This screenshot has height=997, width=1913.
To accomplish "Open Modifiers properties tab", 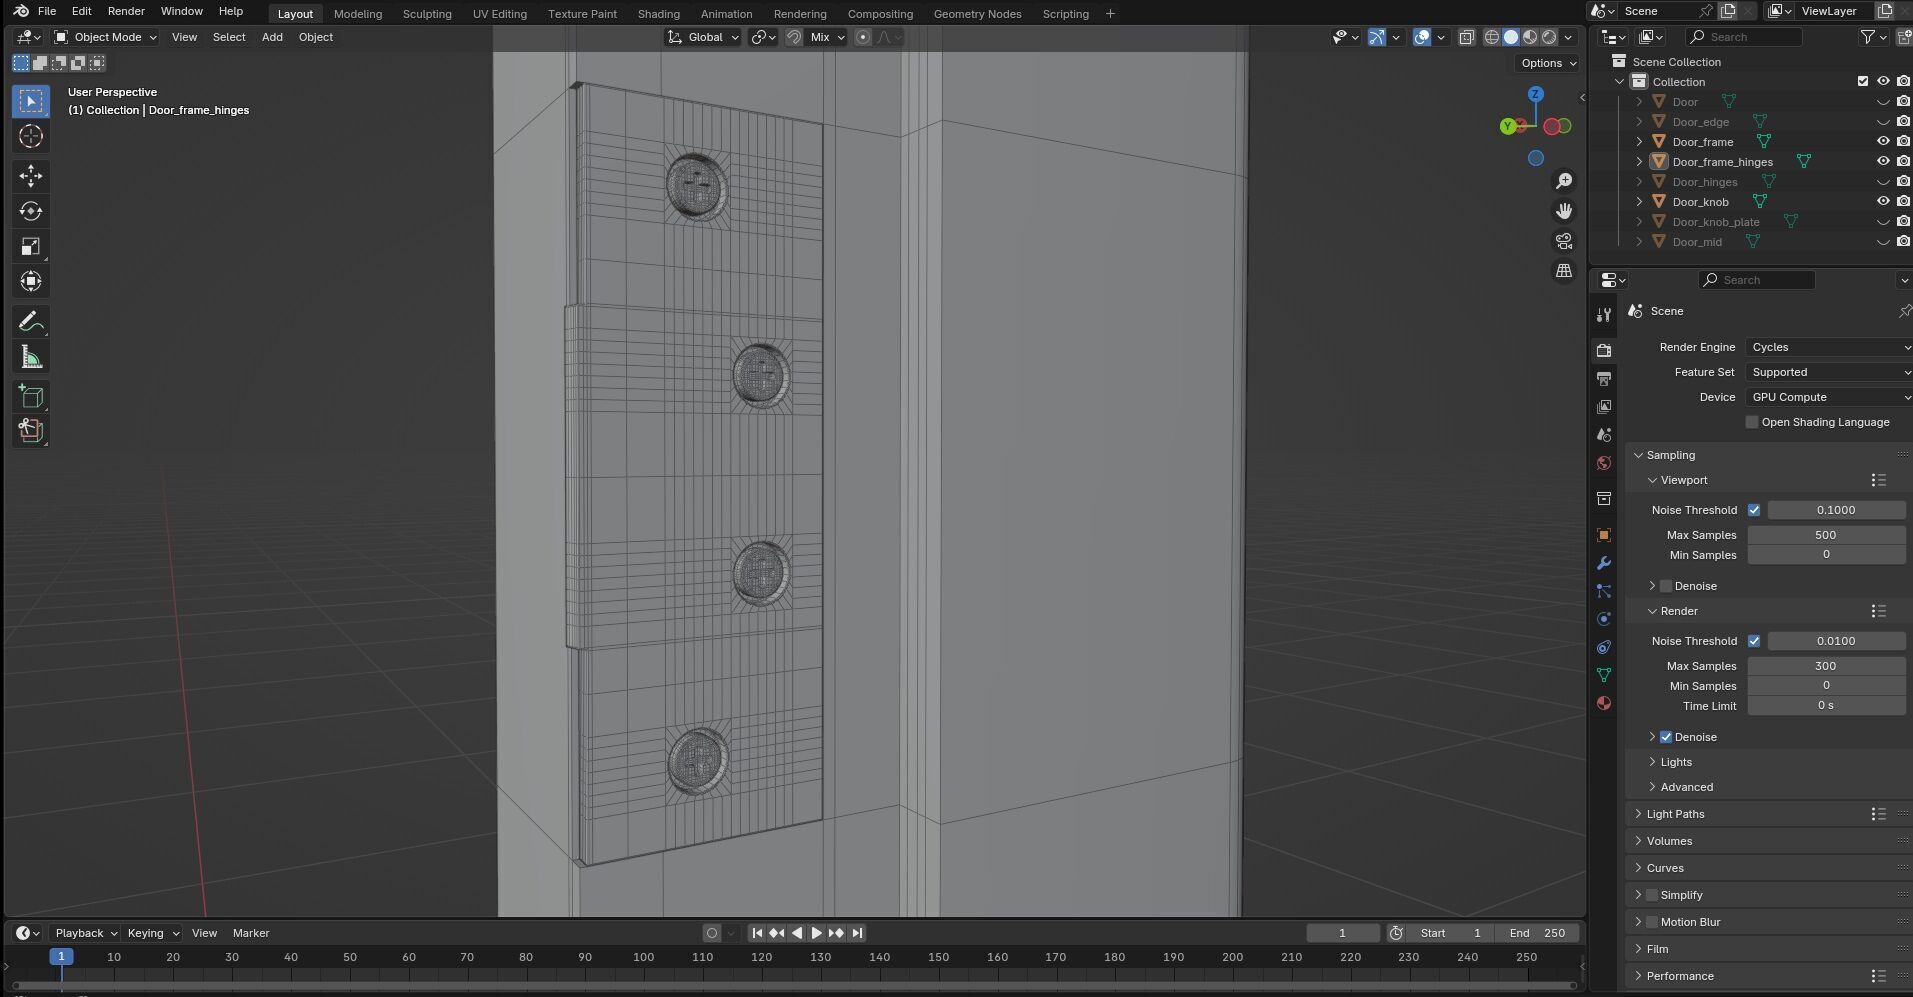I will [x=1604, y=563].
